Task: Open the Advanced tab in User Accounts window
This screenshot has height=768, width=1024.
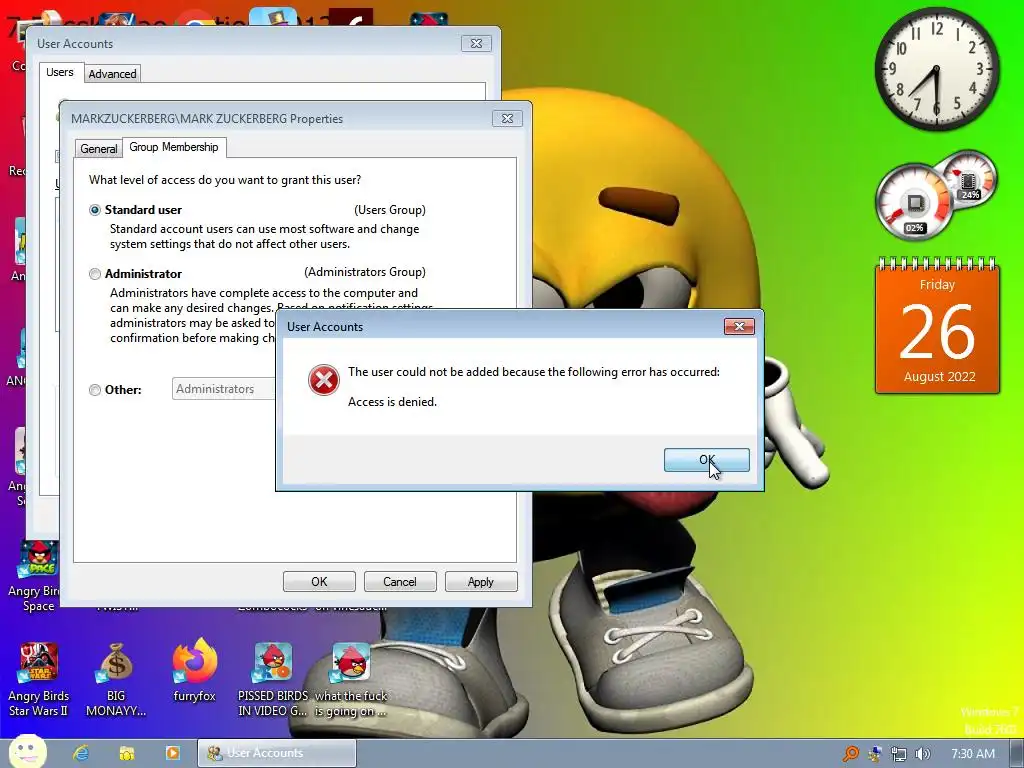Action: [x=112, y=74]
